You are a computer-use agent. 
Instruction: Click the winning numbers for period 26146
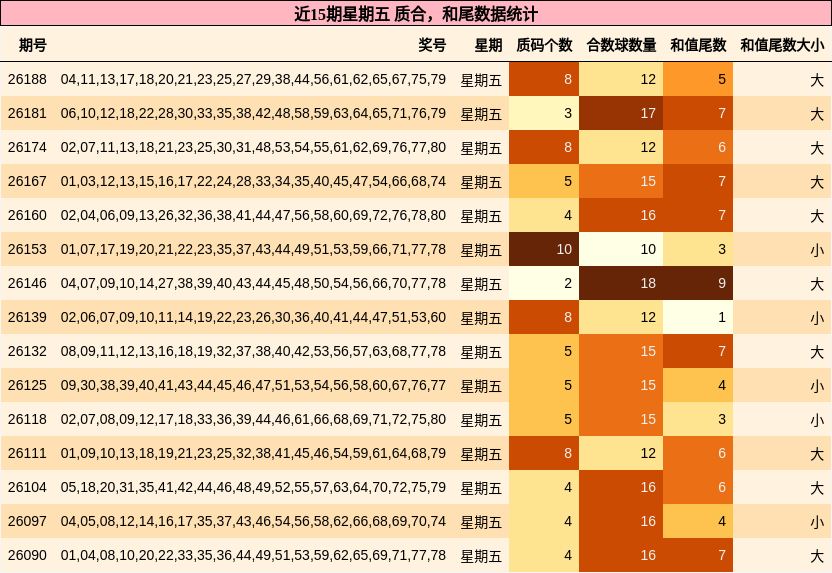[x=253, y=283]
